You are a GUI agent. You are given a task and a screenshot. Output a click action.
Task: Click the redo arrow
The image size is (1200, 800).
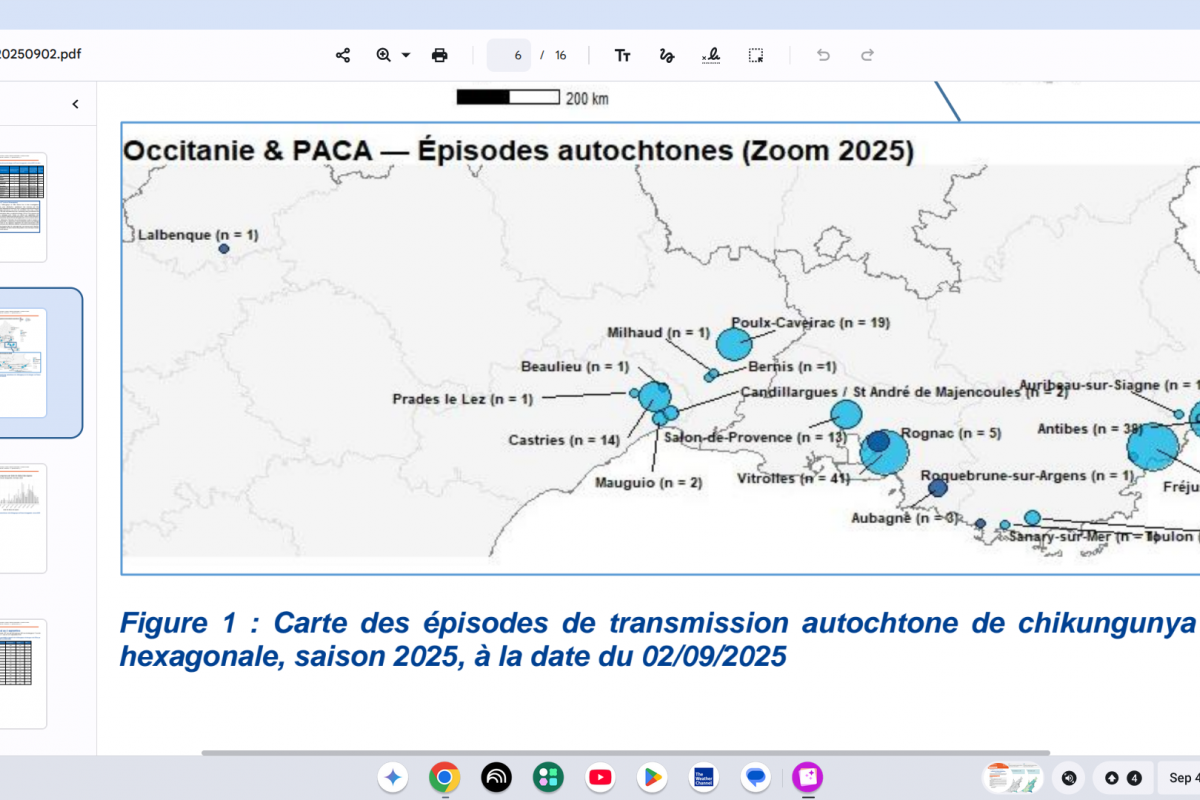868,55
